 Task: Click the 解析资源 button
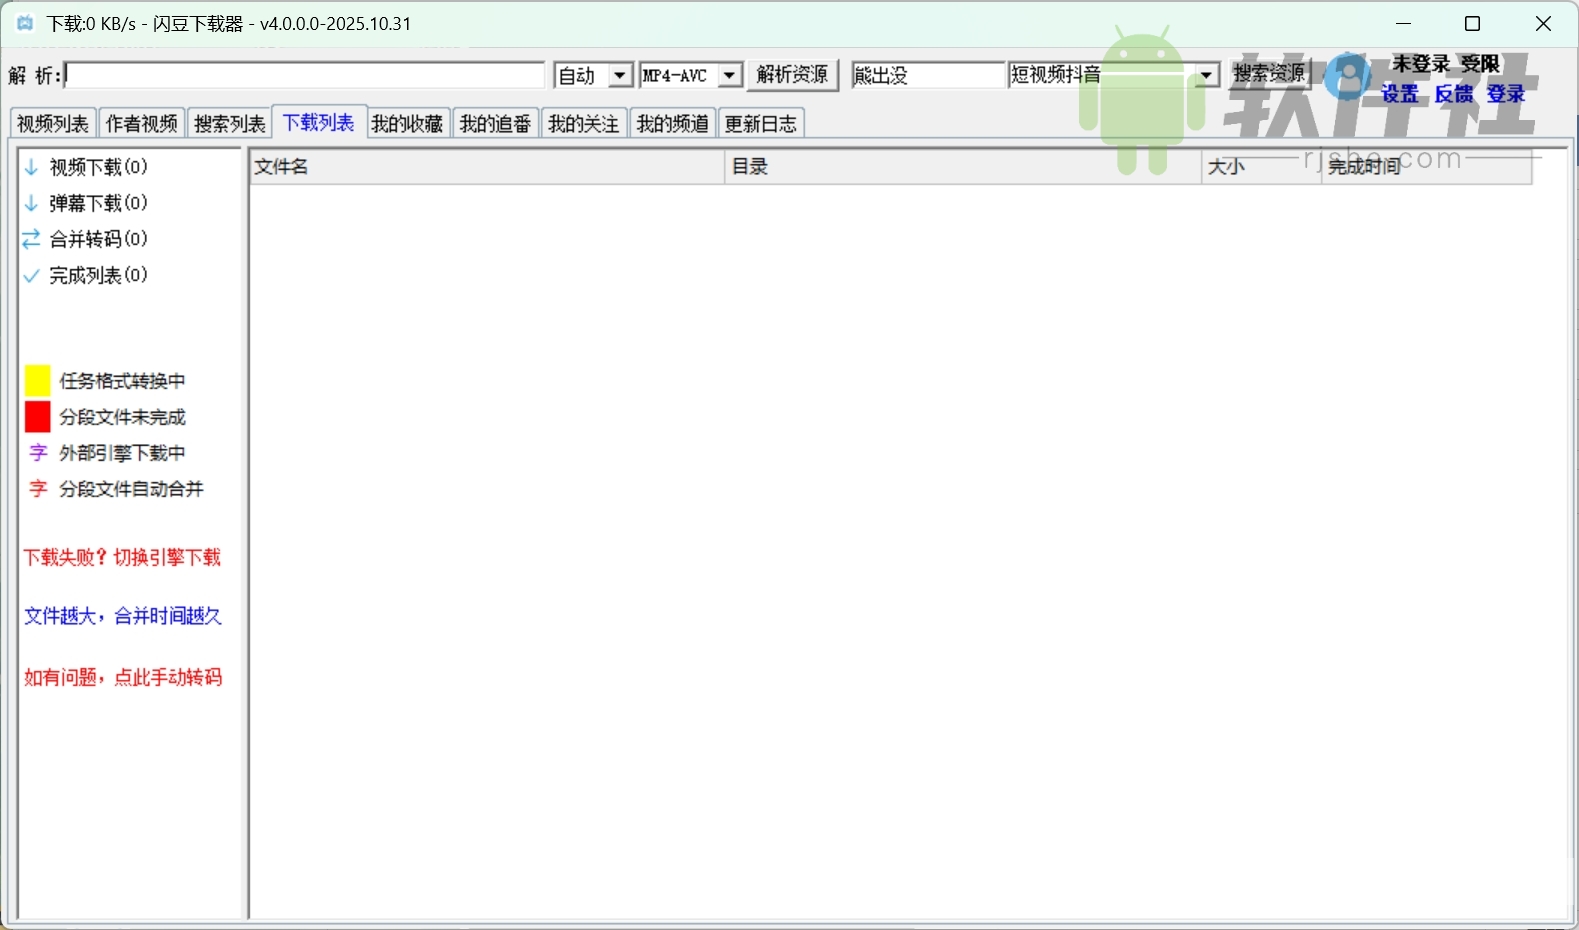coord(793,75)
